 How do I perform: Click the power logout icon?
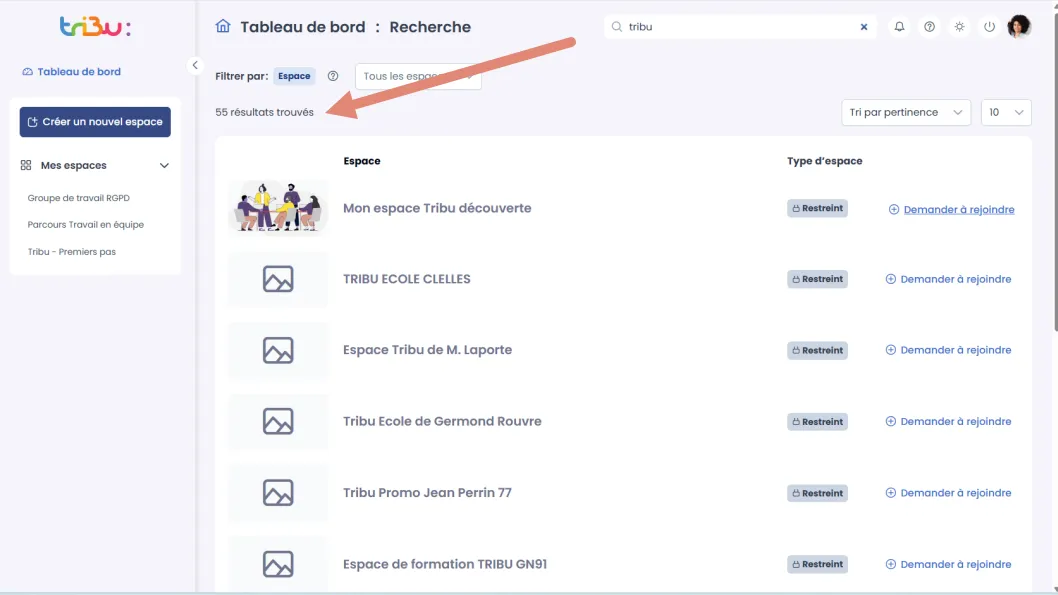pyautogui.click(x=989, y=27)
